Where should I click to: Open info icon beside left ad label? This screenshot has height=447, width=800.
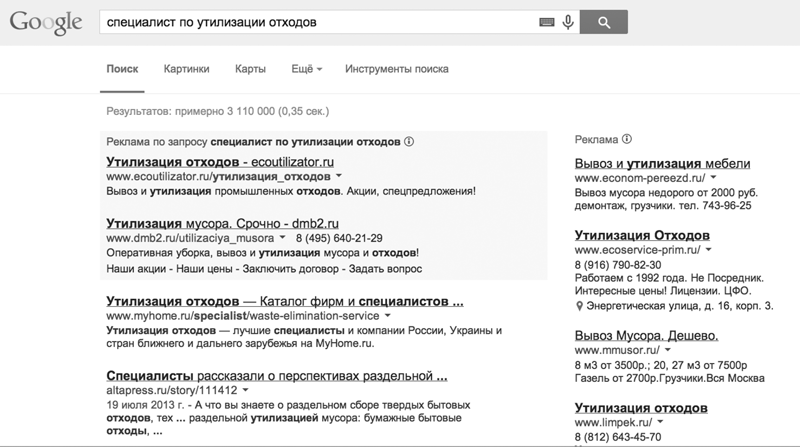coord(410,142)
